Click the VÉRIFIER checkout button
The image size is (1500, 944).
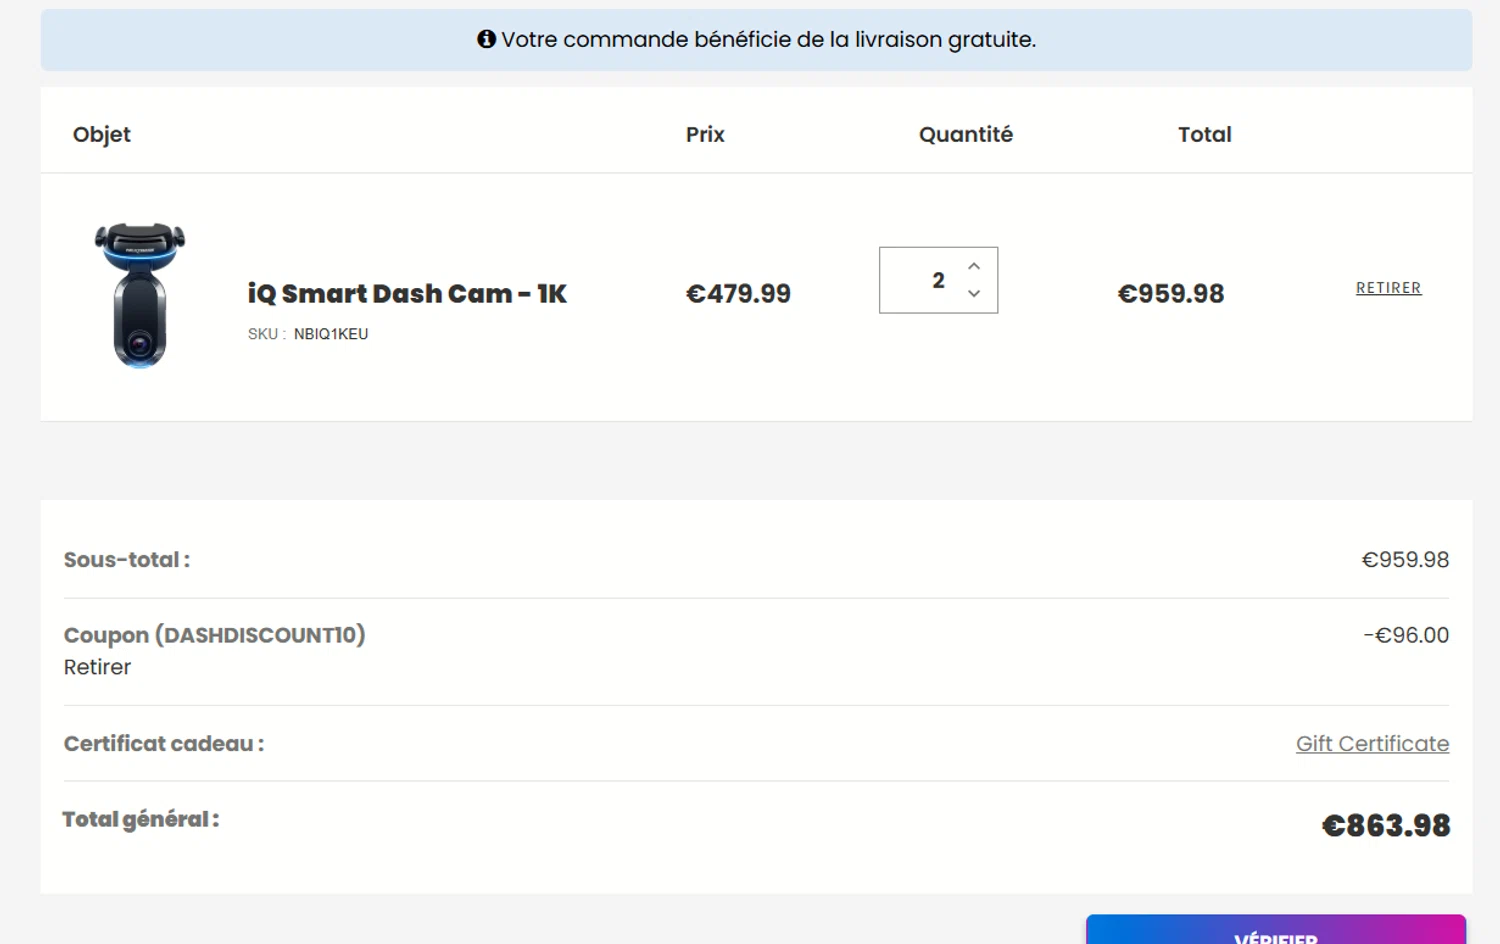(x=1276, y=929)
